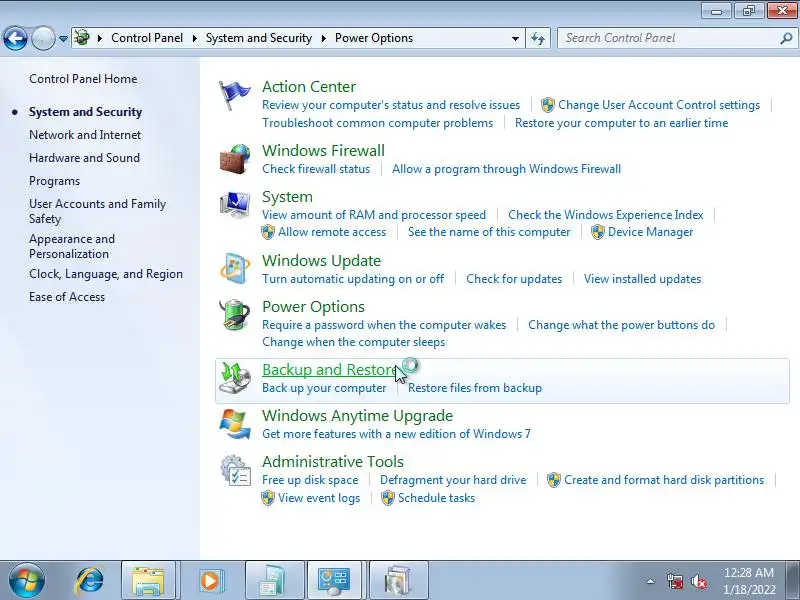800x600 pixels.
Task: Click the Backup and Restore drive icon
Action: click(x=235, y=378)
